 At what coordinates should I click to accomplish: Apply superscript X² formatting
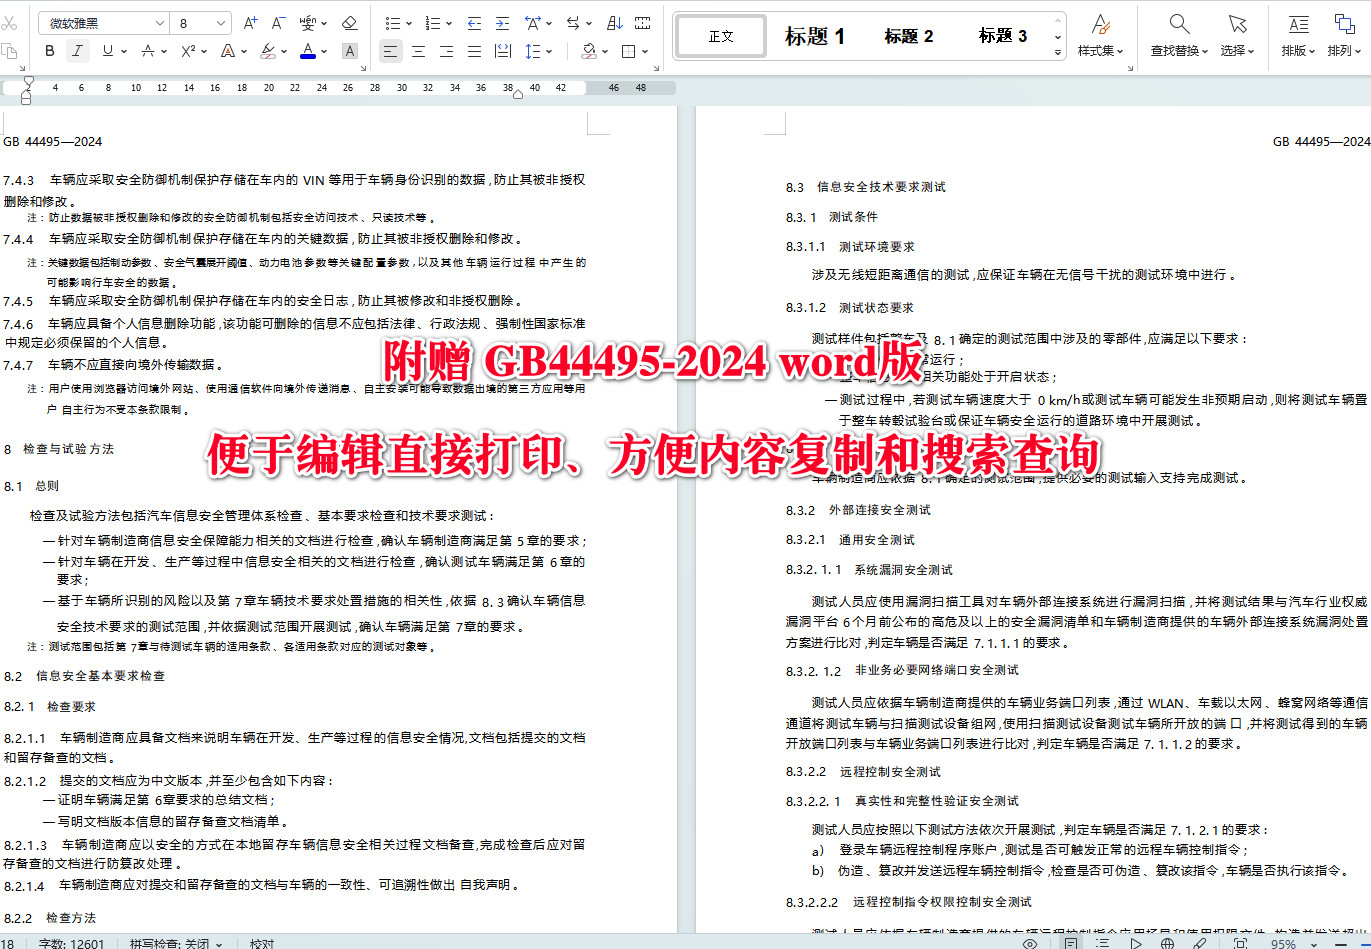[x=188, y=51]
